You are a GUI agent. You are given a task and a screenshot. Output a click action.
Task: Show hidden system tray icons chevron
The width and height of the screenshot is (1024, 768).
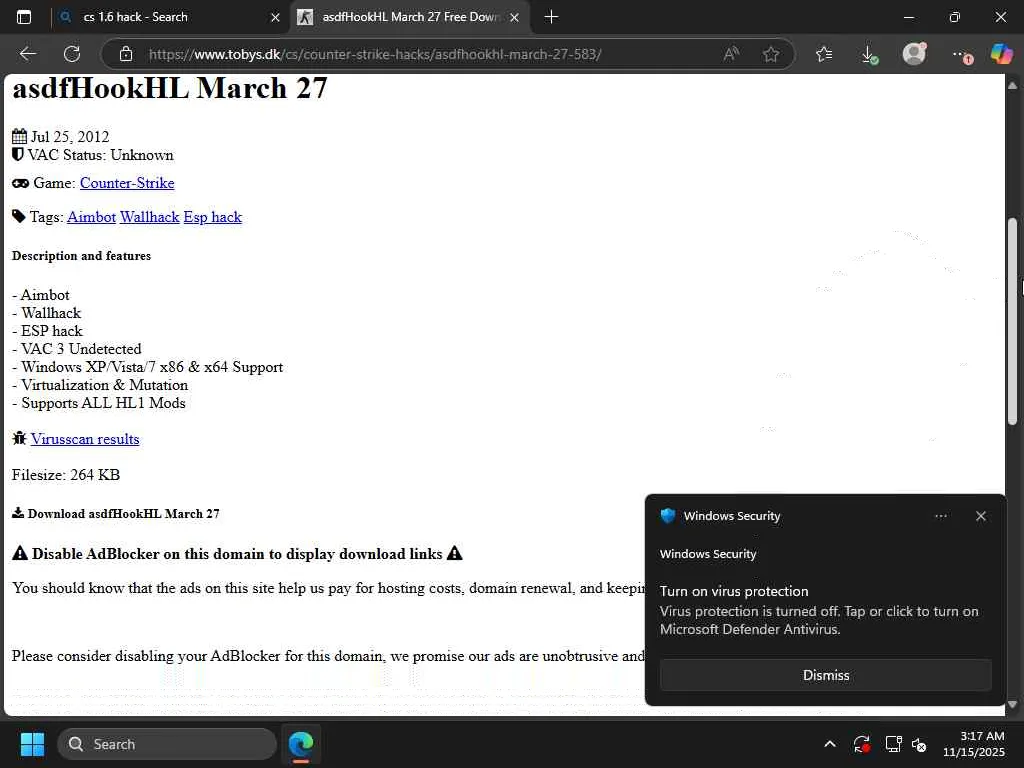coord(829,744)
